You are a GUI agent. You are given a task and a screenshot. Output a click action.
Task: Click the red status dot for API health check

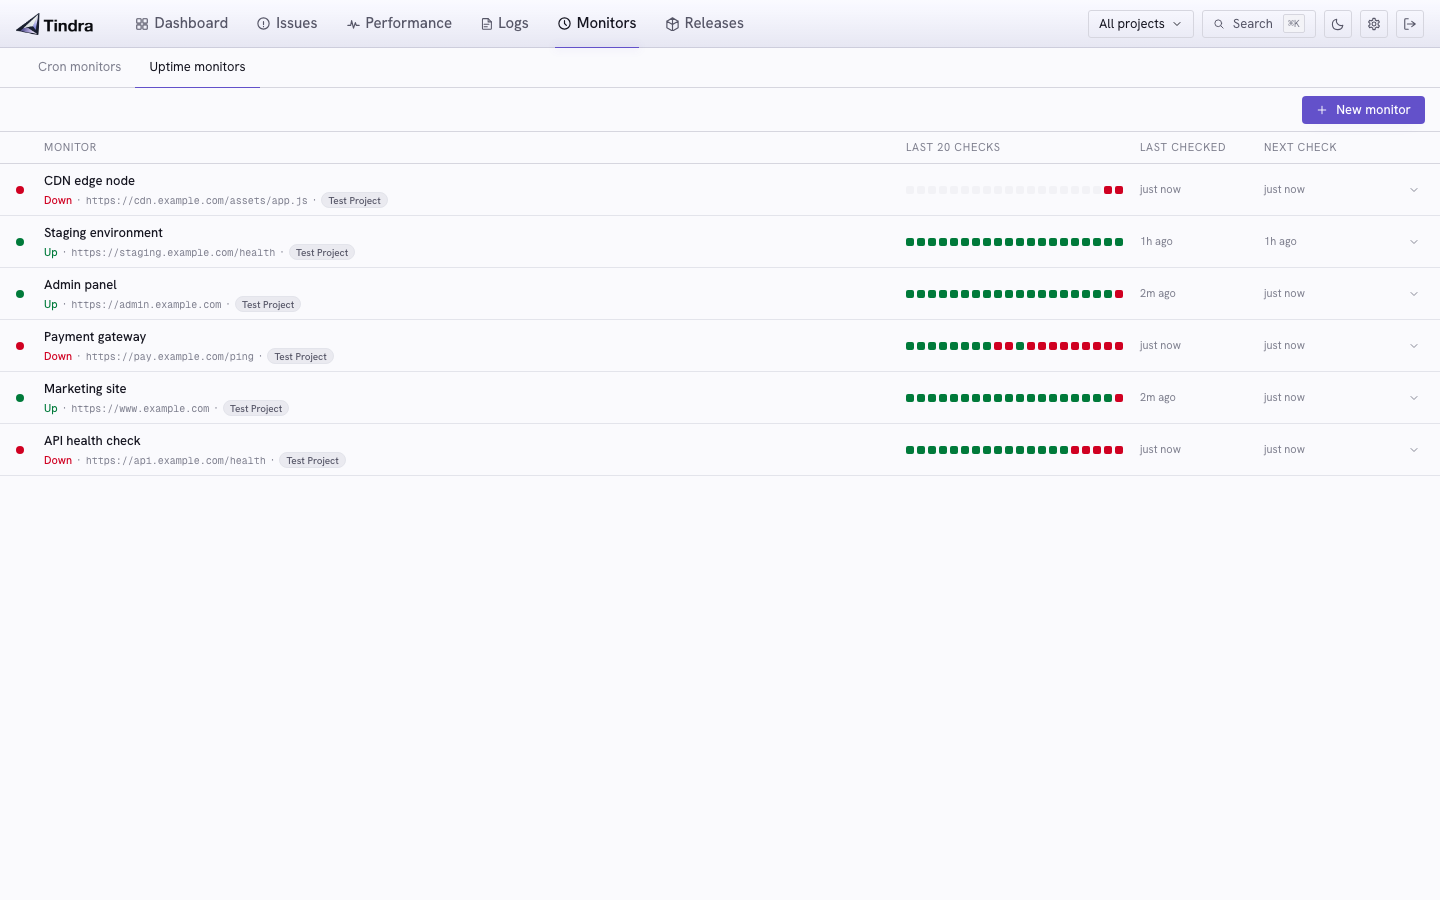(x=20, y=450)
